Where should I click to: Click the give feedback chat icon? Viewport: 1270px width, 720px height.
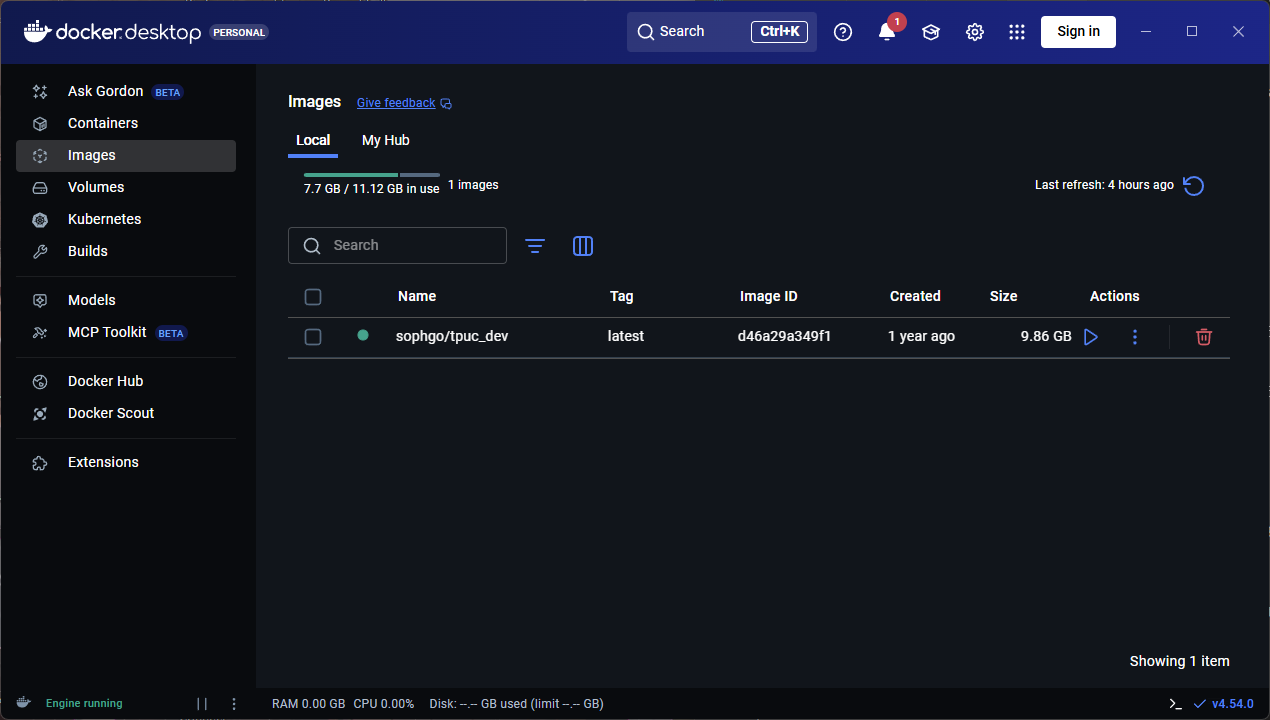[x=446, y=103]
